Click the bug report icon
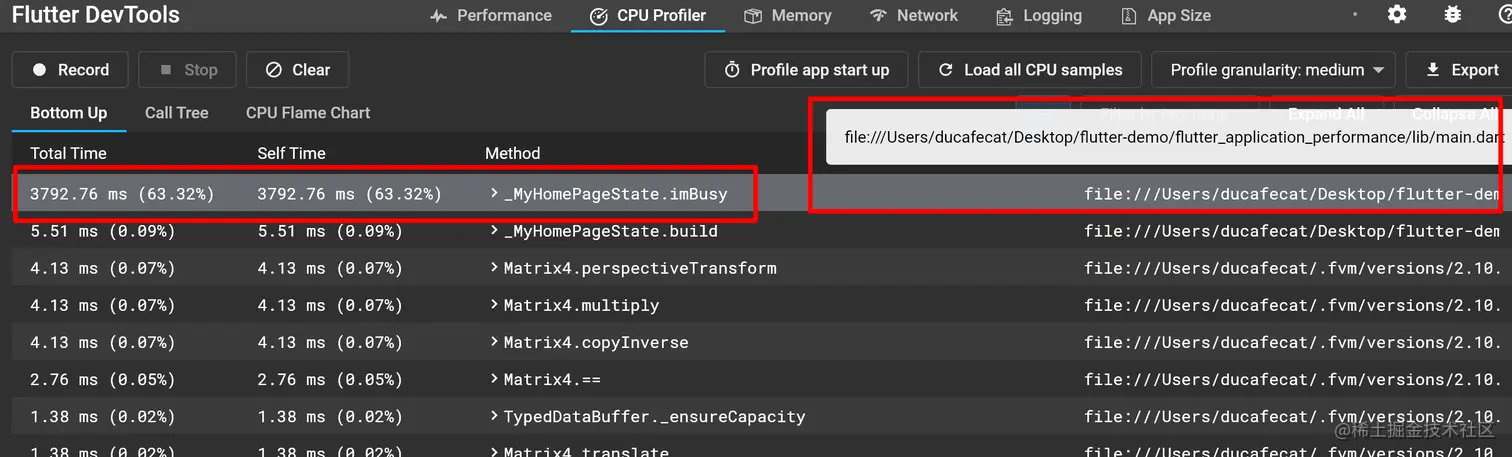Screen dimensions: 1512x457 (x=1454, y=15)
